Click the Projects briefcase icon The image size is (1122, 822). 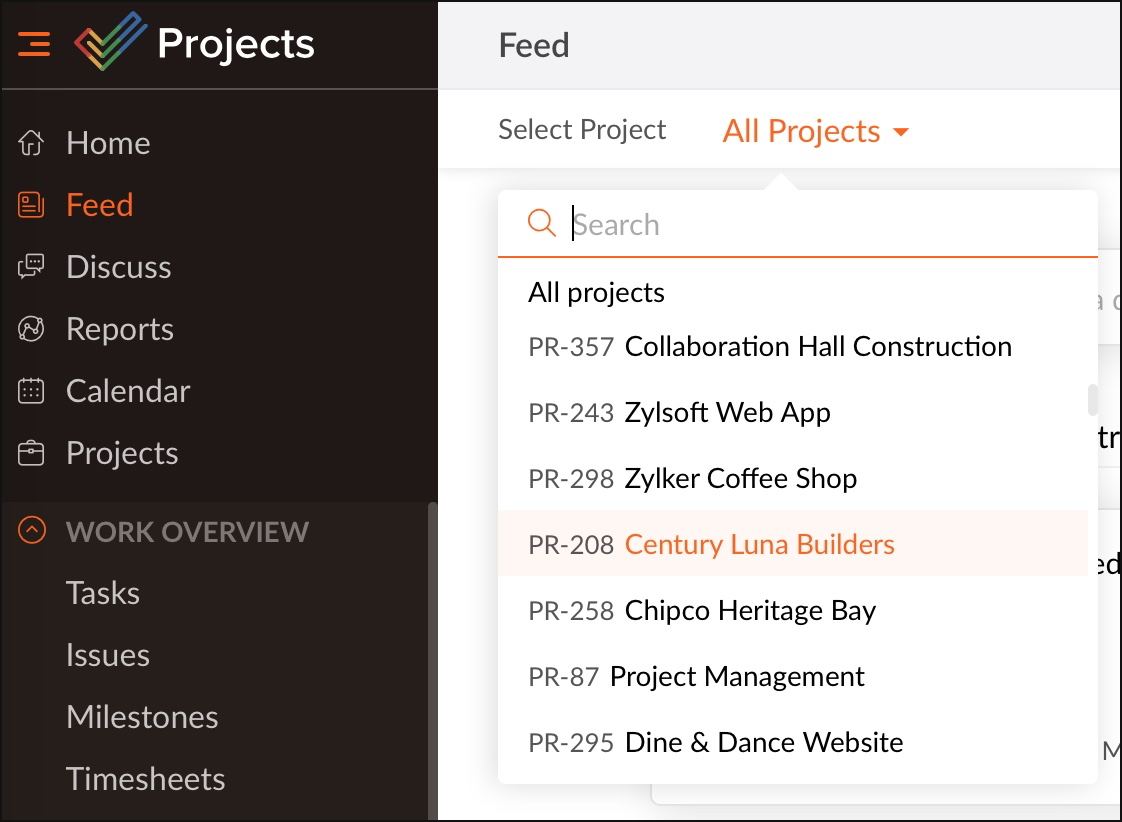tap(32, 453)
